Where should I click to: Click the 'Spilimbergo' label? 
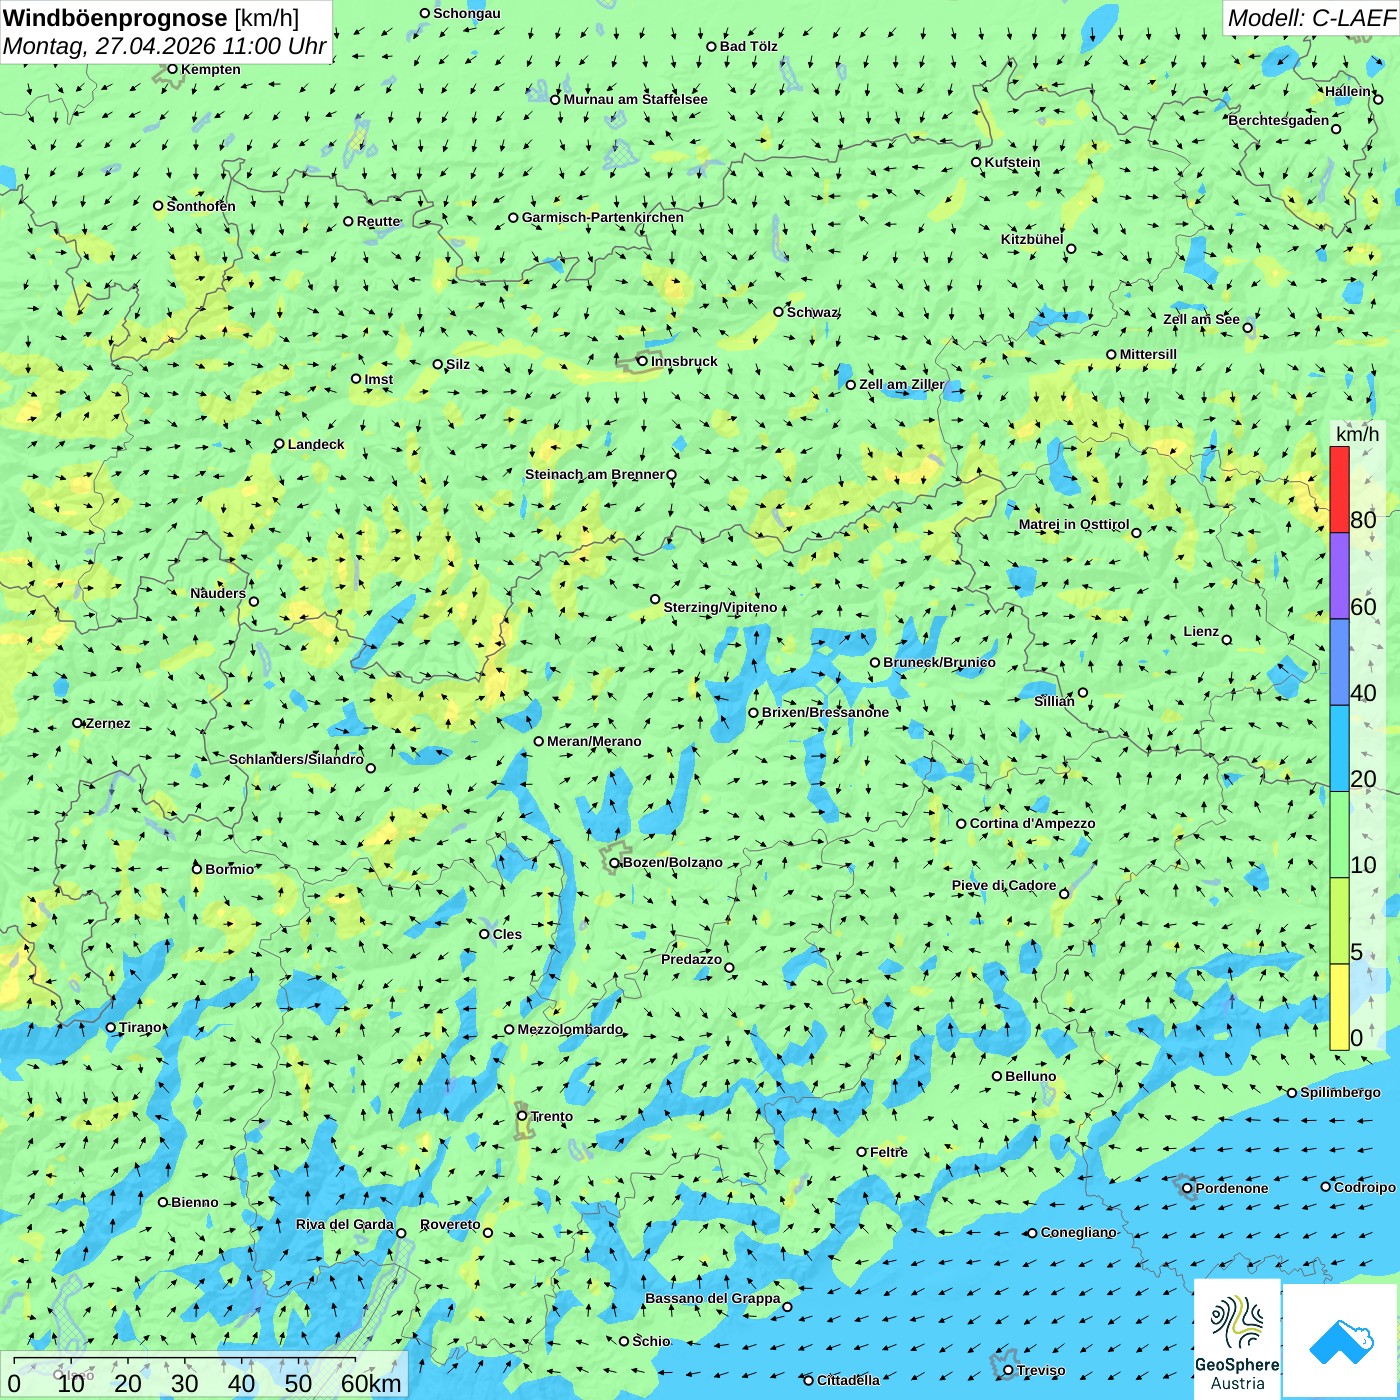tap(1340, 1092)
